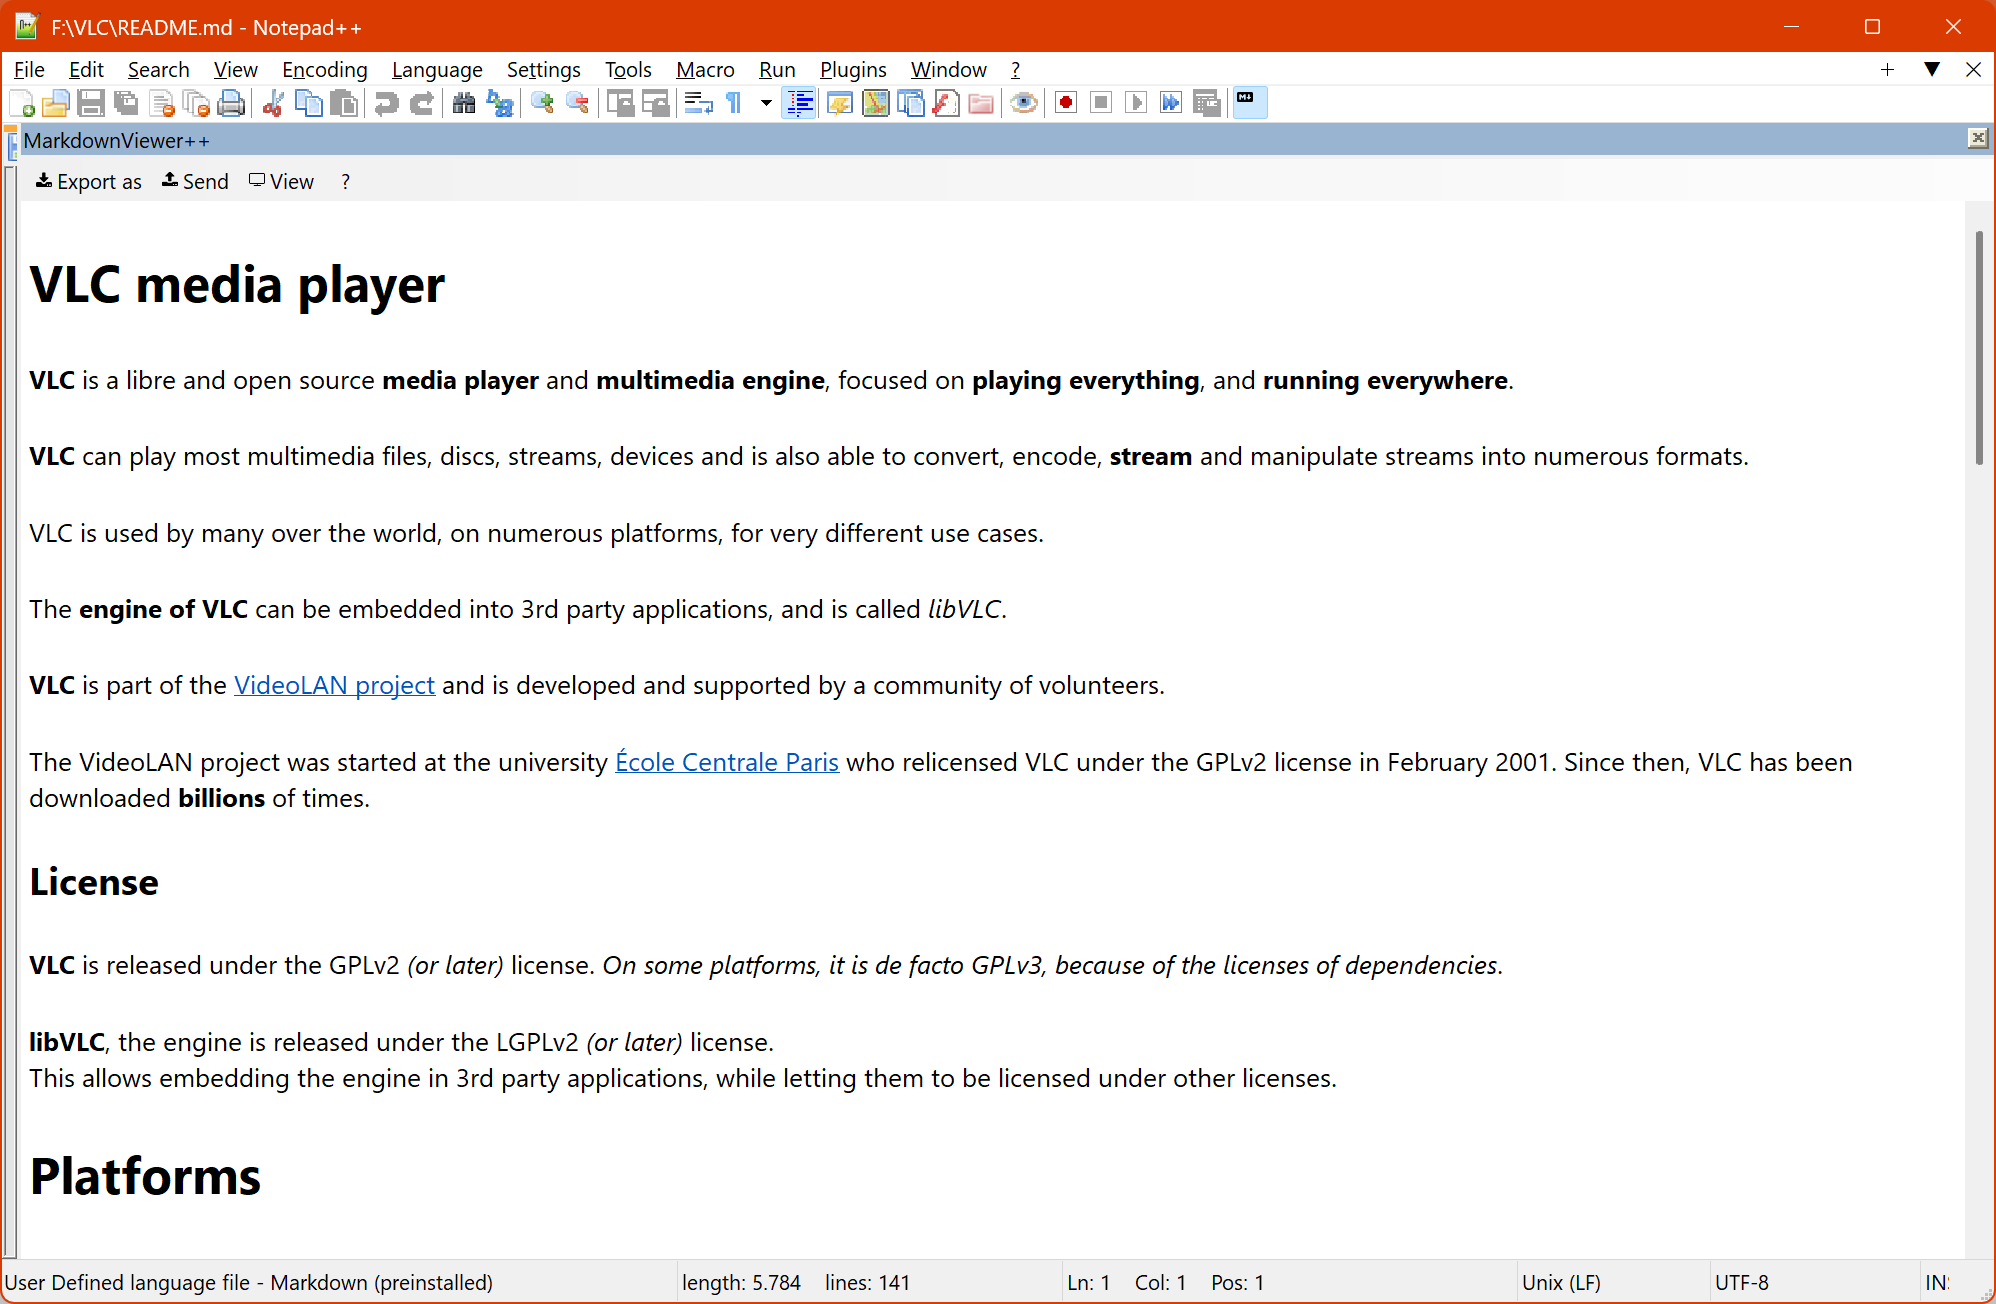The height and width of the screenshot is (1304, 1996).
Task: Open dropdown arrow beside show-all-characters icon
Action: [x=766, y=103]
